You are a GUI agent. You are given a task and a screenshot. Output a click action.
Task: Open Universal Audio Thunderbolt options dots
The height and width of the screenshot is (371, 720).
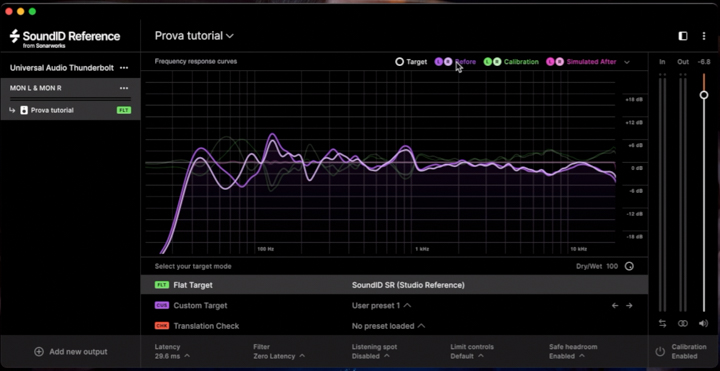coord(124,68)
